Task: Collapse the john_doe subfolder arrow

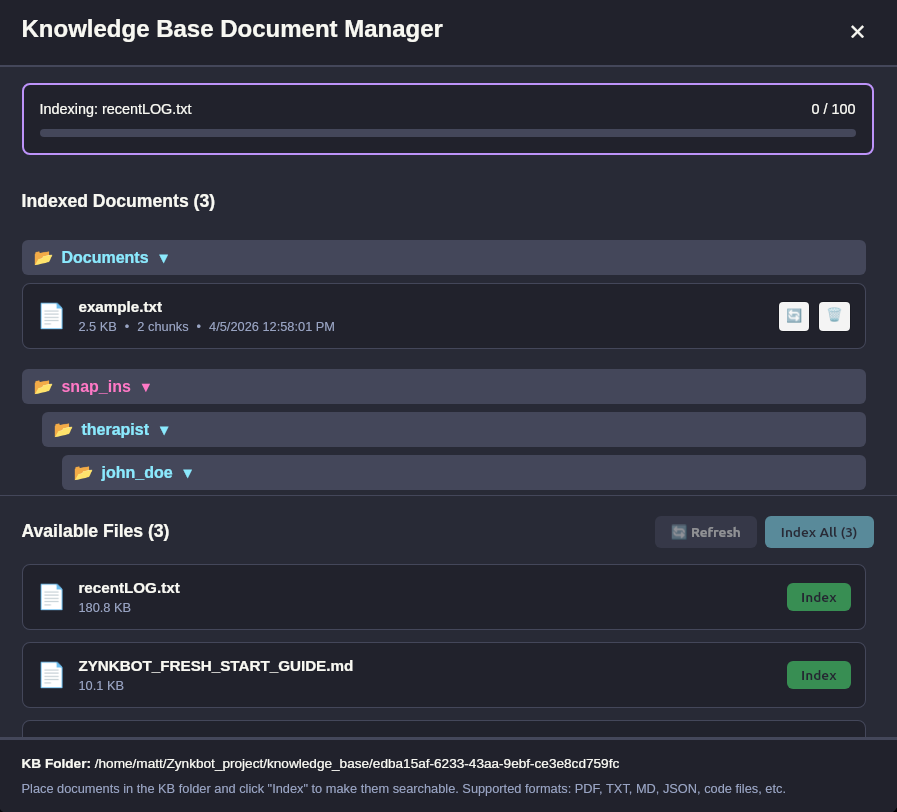Action: click(187, 473)
